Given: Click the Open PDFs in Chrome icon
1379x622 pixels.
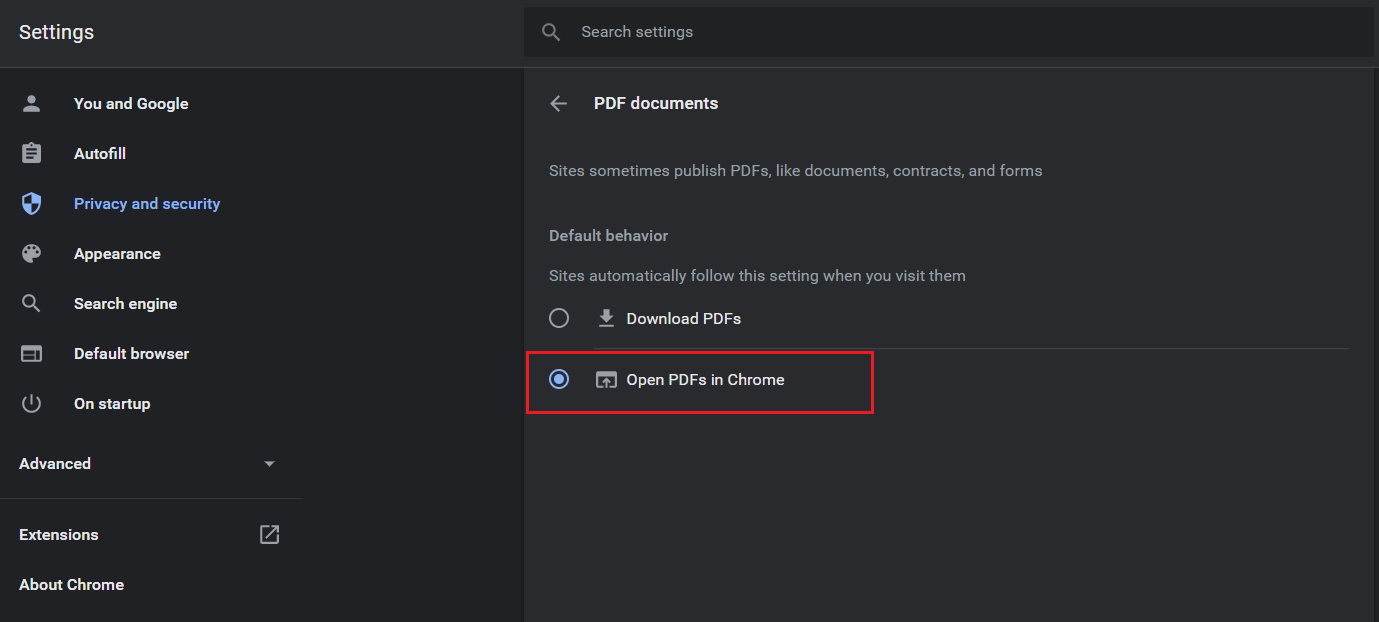Looking at the screenshot, I should (x=606, y=380).
